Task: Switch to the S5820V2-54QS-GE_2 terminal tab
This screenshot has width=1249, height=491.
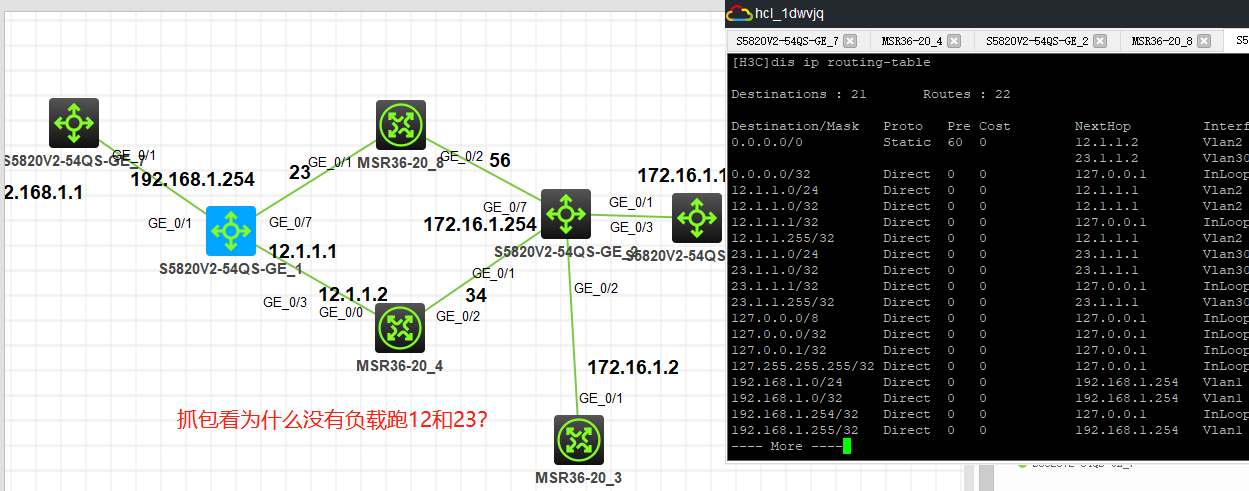Action: click(x=1038, y=41)
